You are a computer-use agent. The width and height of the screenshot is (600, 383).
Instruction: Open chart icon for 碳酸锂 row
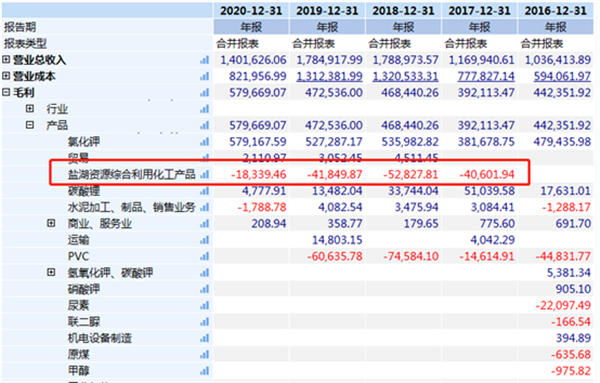click(205, 191)
